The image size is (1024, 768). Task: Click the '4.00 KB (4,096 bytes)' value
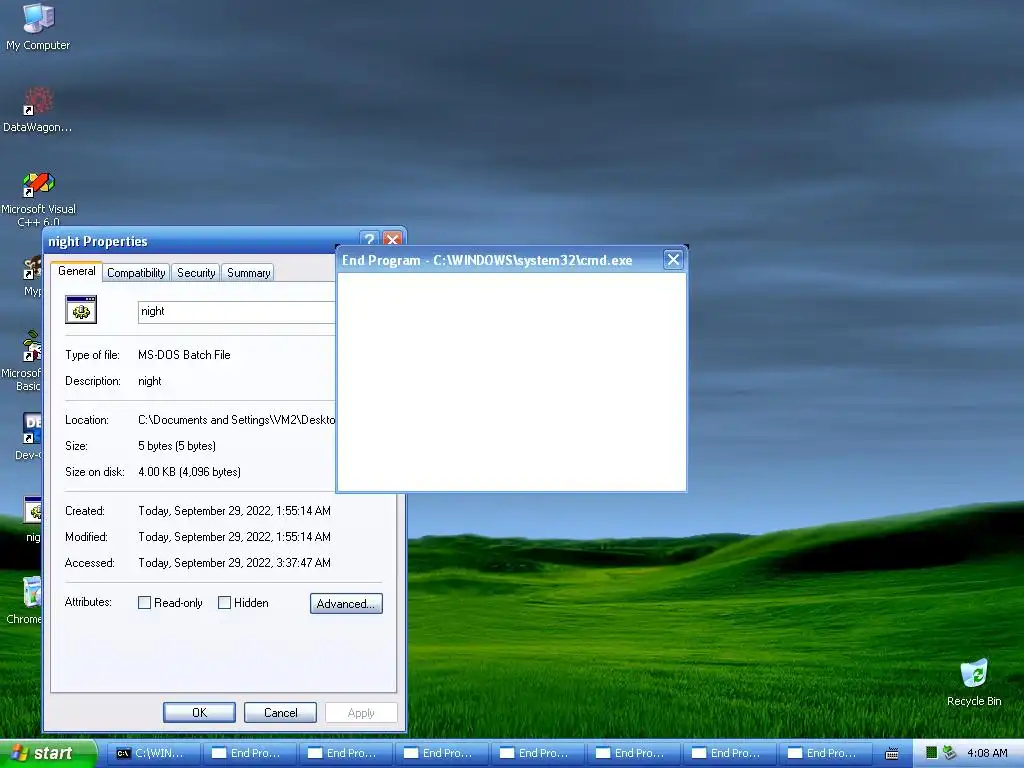189,472
